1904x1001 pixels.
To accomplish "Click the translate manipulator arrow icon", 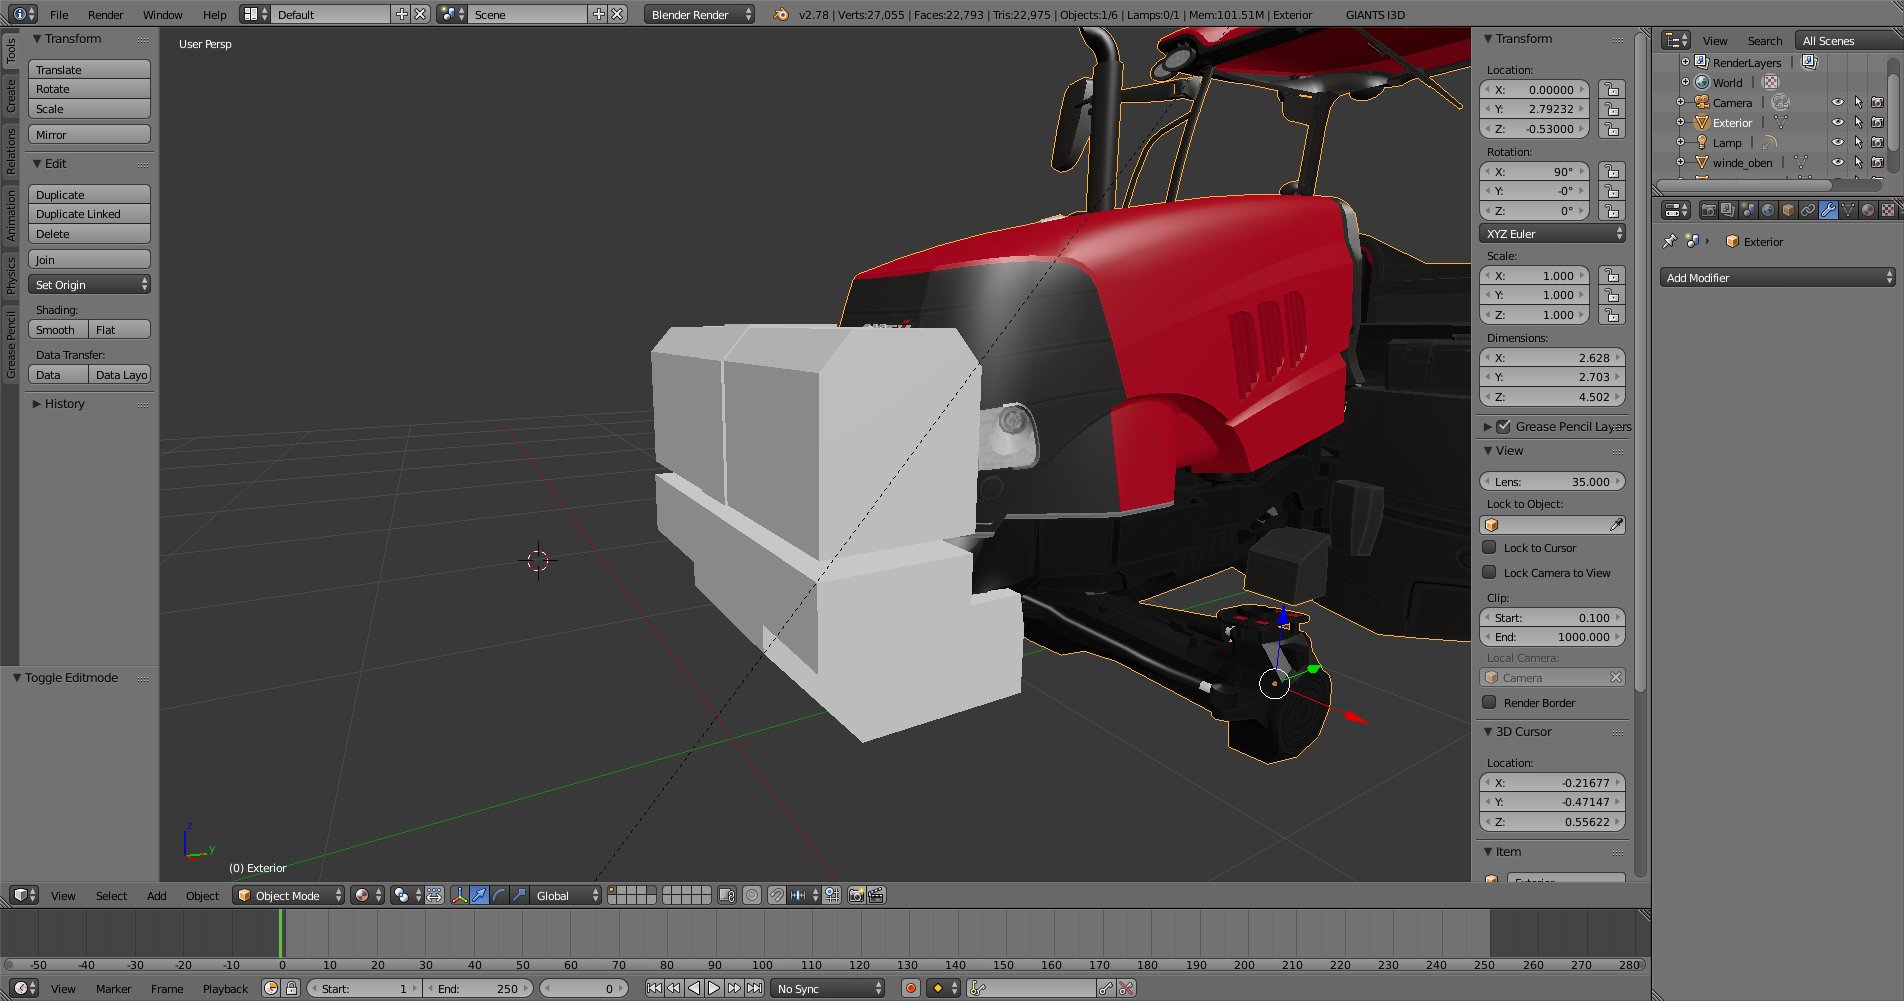I will pos(479,895).
